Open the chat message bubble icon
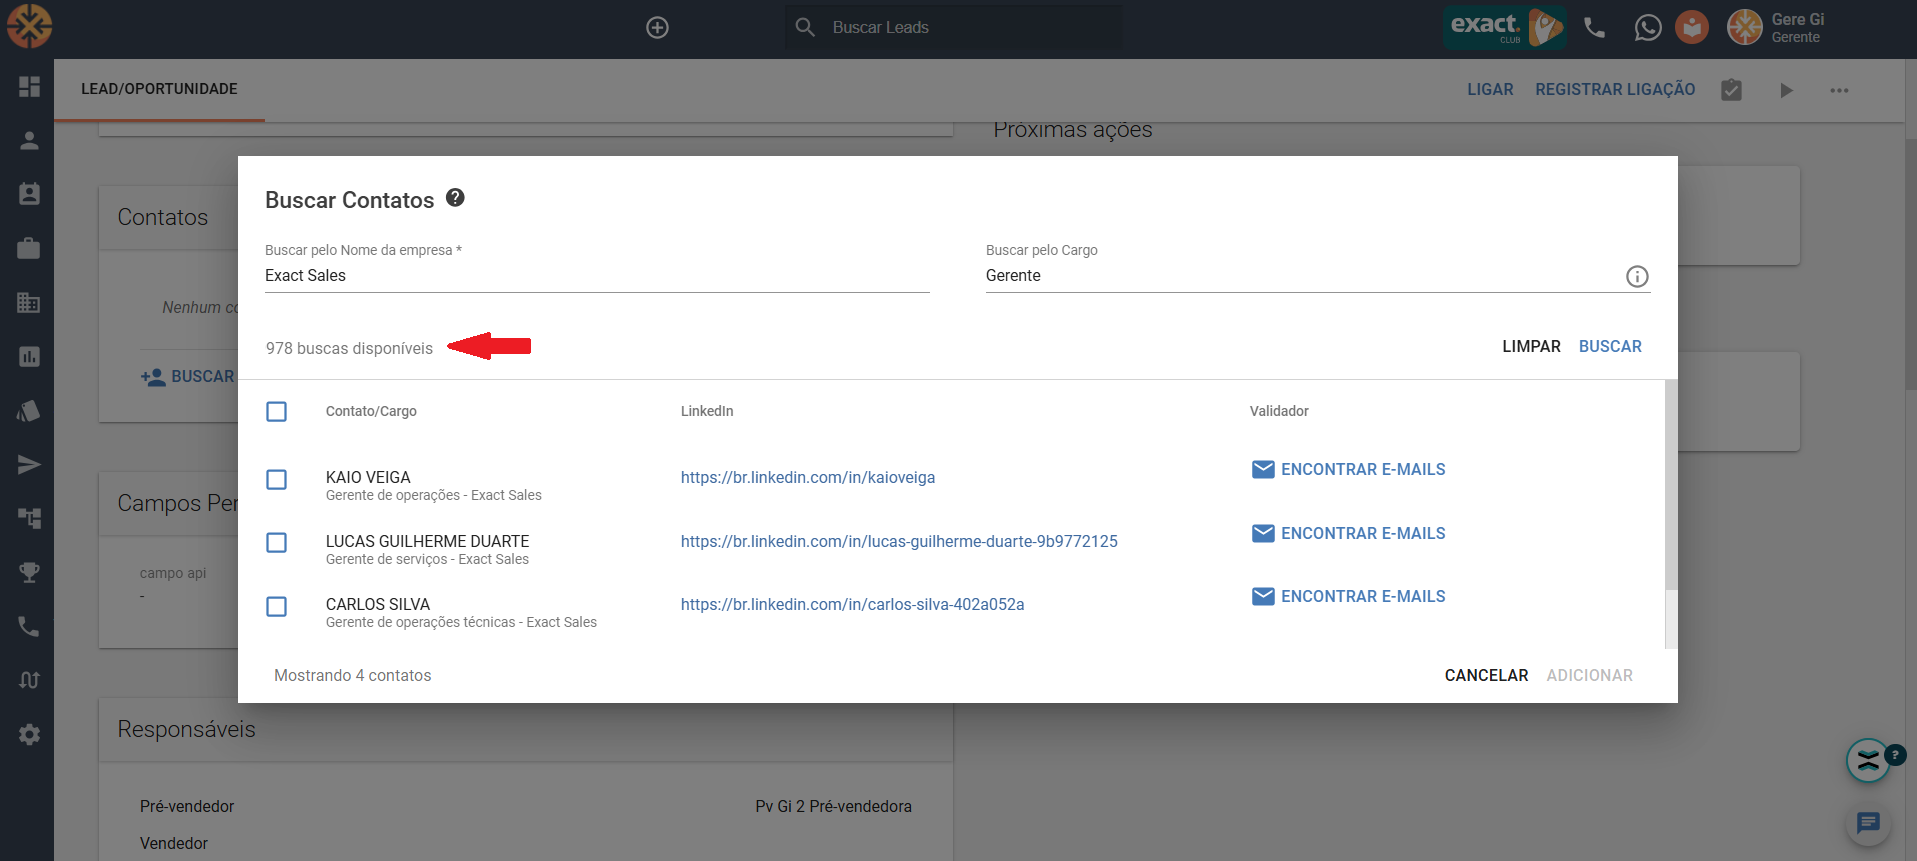 tap(1868, 824)
